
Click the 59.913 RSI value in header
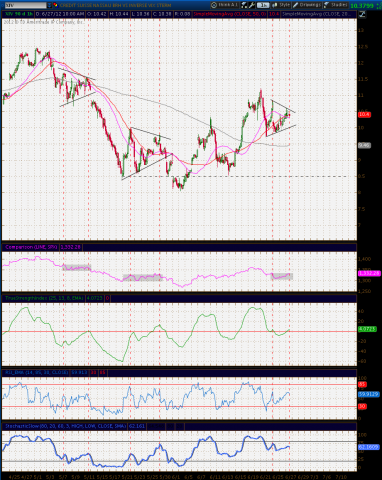pos(79,372)
